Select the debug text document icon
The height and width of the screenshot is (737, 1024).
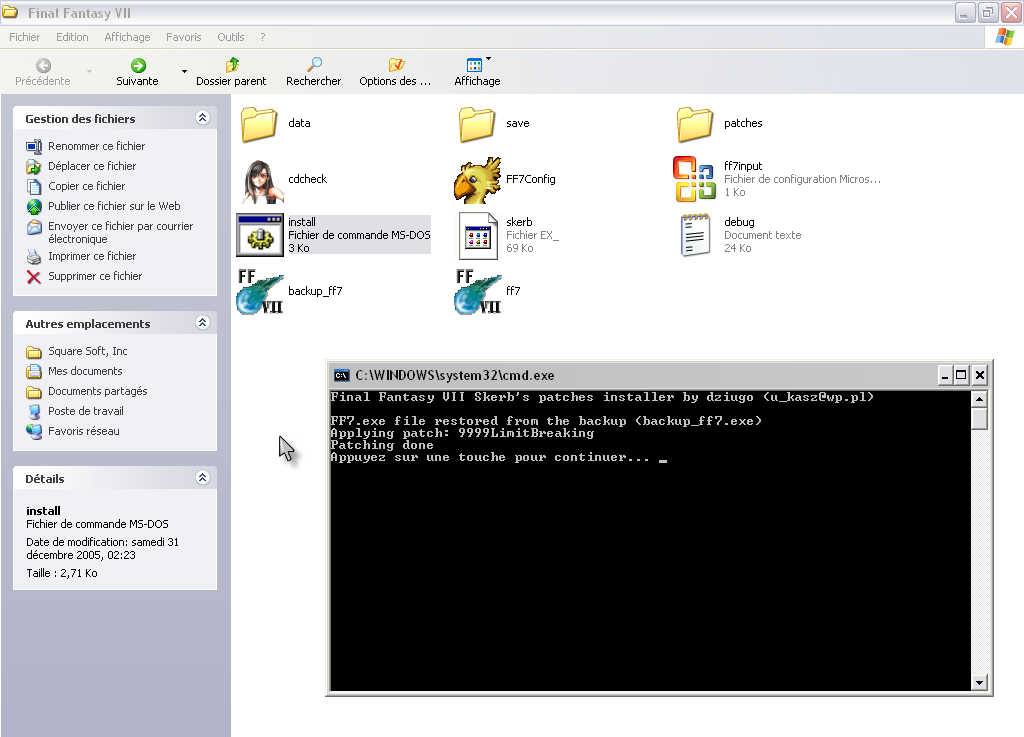pyautogui.click(x=695, y=235)
